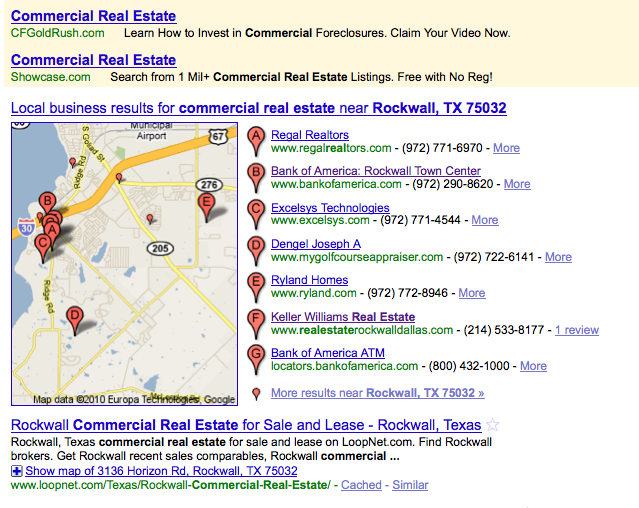639x508 pixels.
Task: Open Local business results near Rockwall heading
Action: pos(258,108)
